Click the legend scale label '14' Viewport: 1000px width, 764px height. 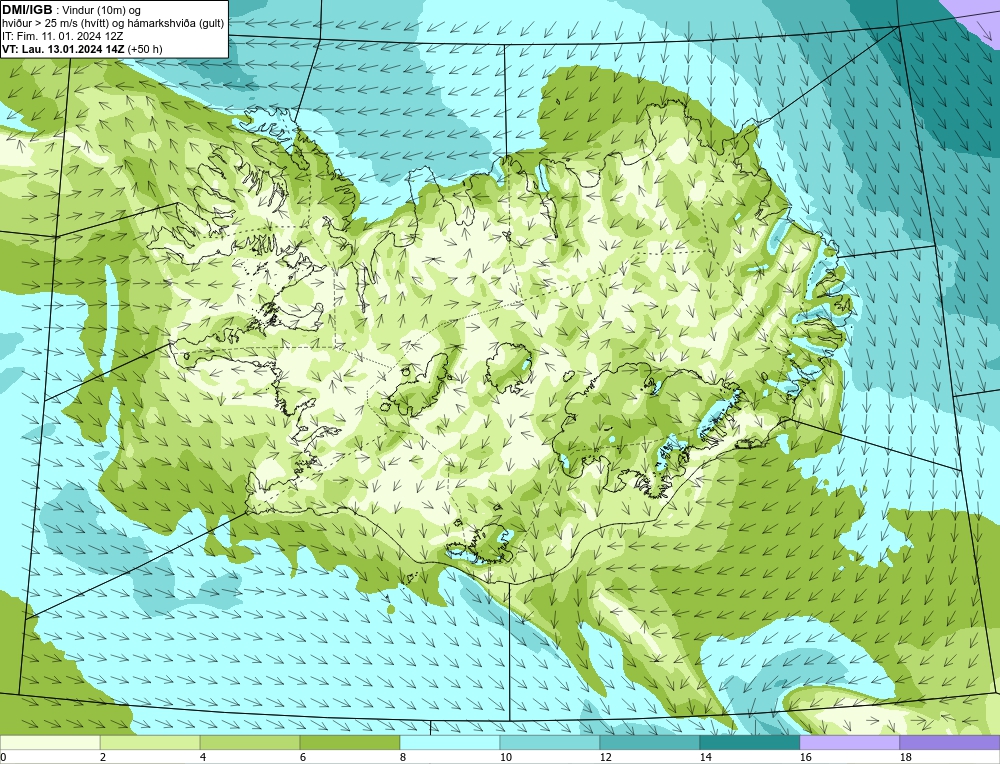click(x=705, y=757)
